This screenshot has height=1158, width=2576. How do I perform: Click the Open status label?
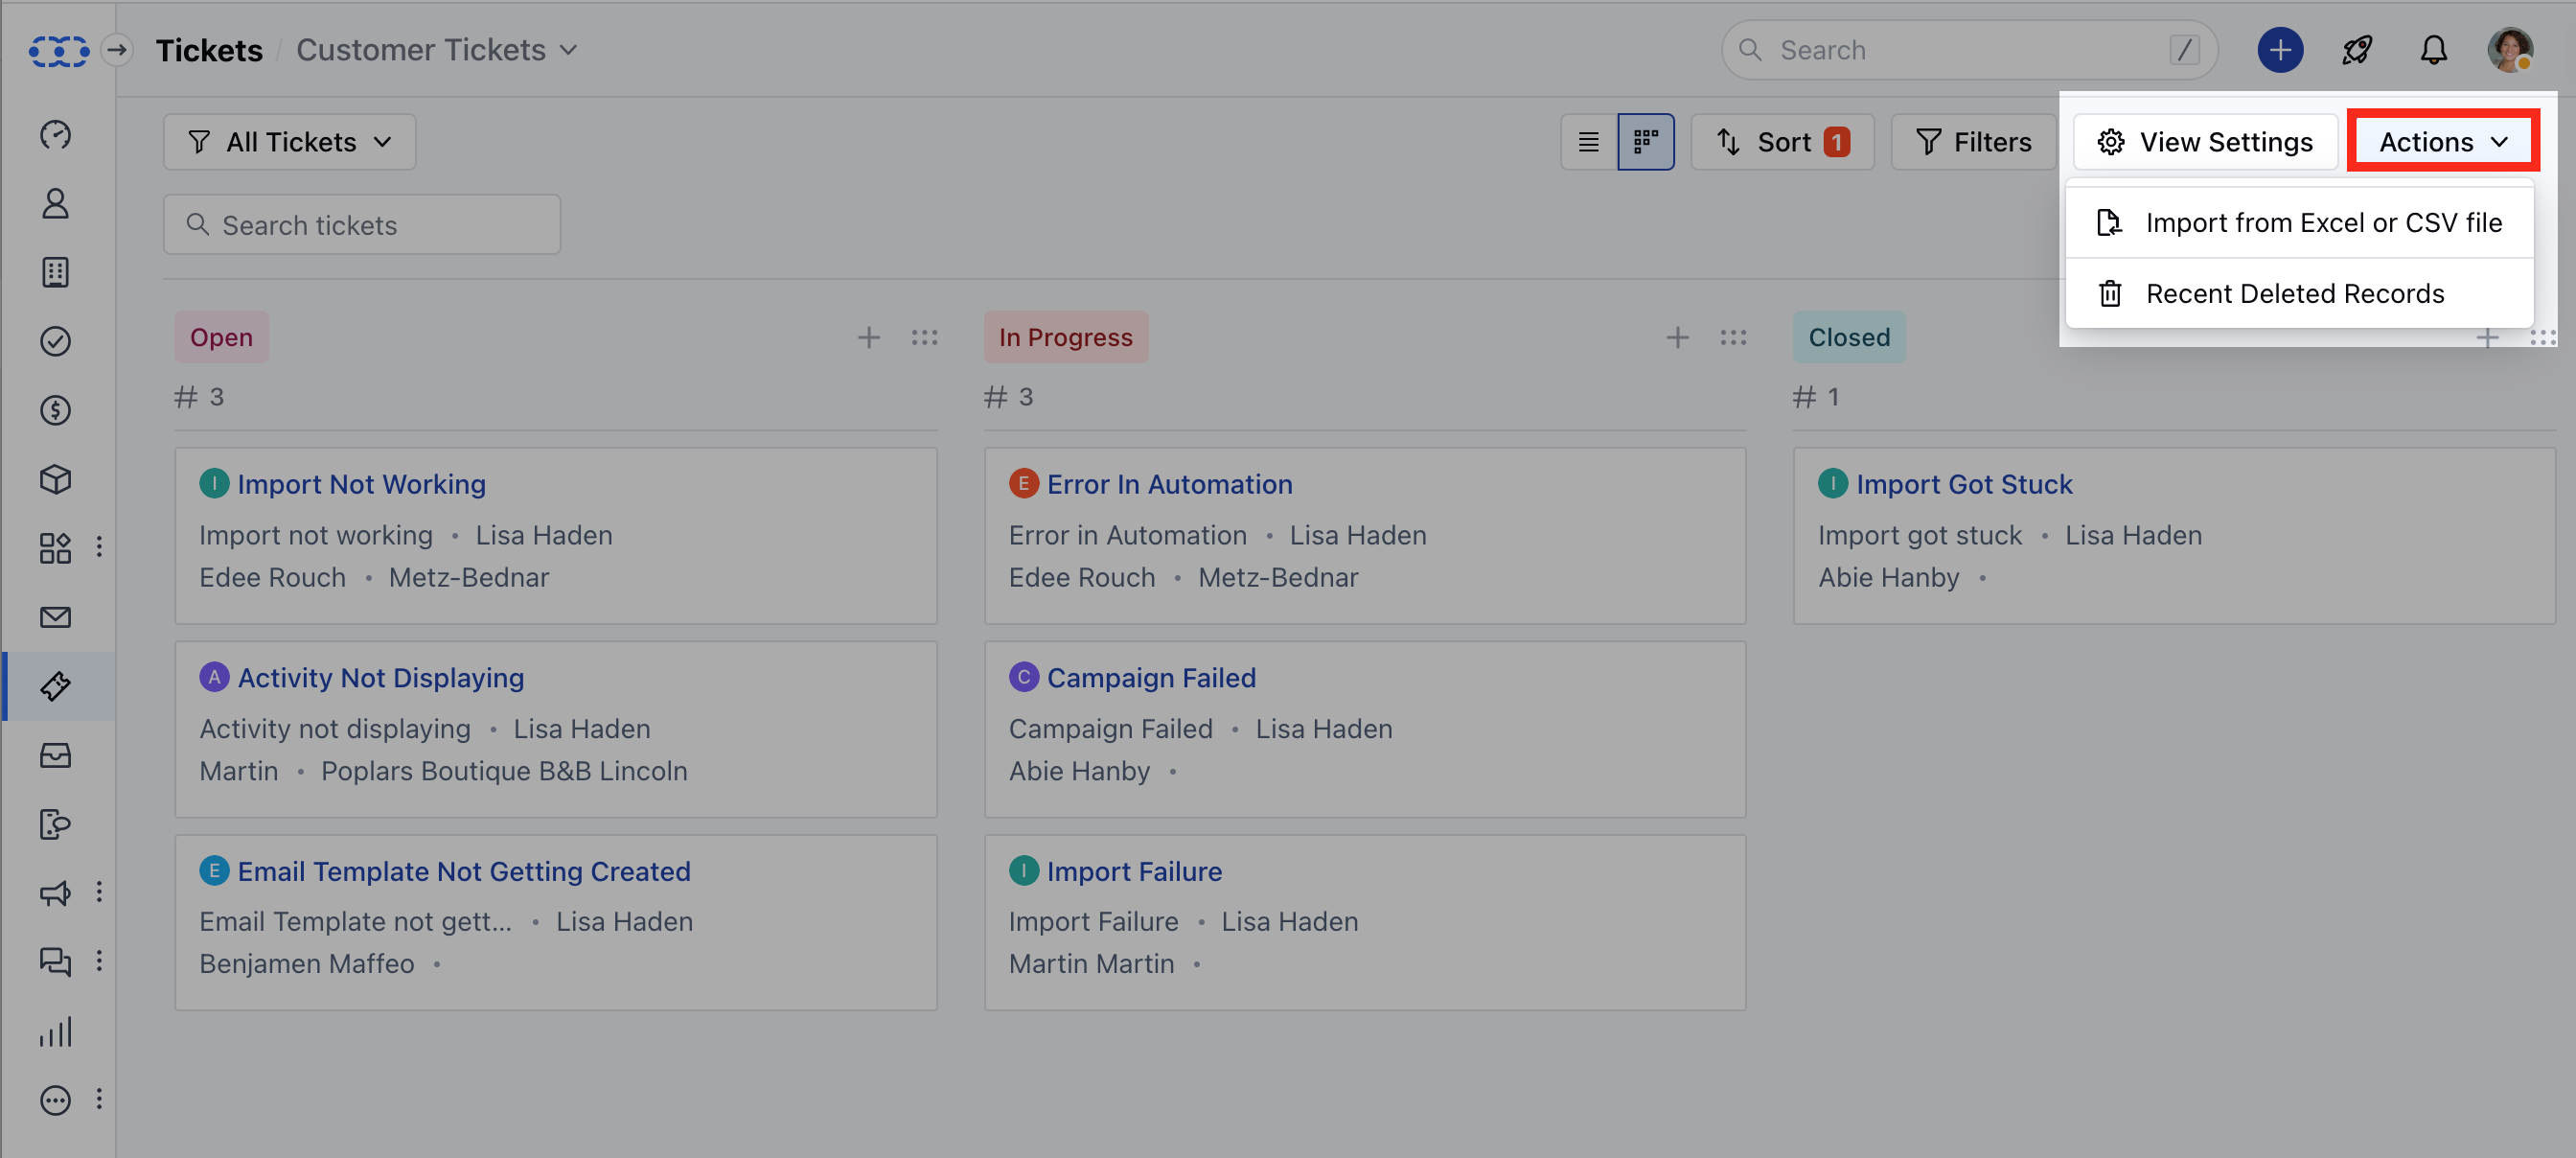pos(221,338)
